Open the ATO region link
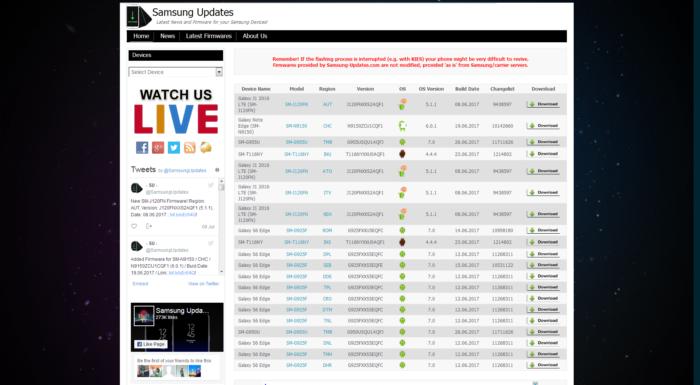Viewport: 700px width, 385px height. pyautogui.click(x=327, y=171)
